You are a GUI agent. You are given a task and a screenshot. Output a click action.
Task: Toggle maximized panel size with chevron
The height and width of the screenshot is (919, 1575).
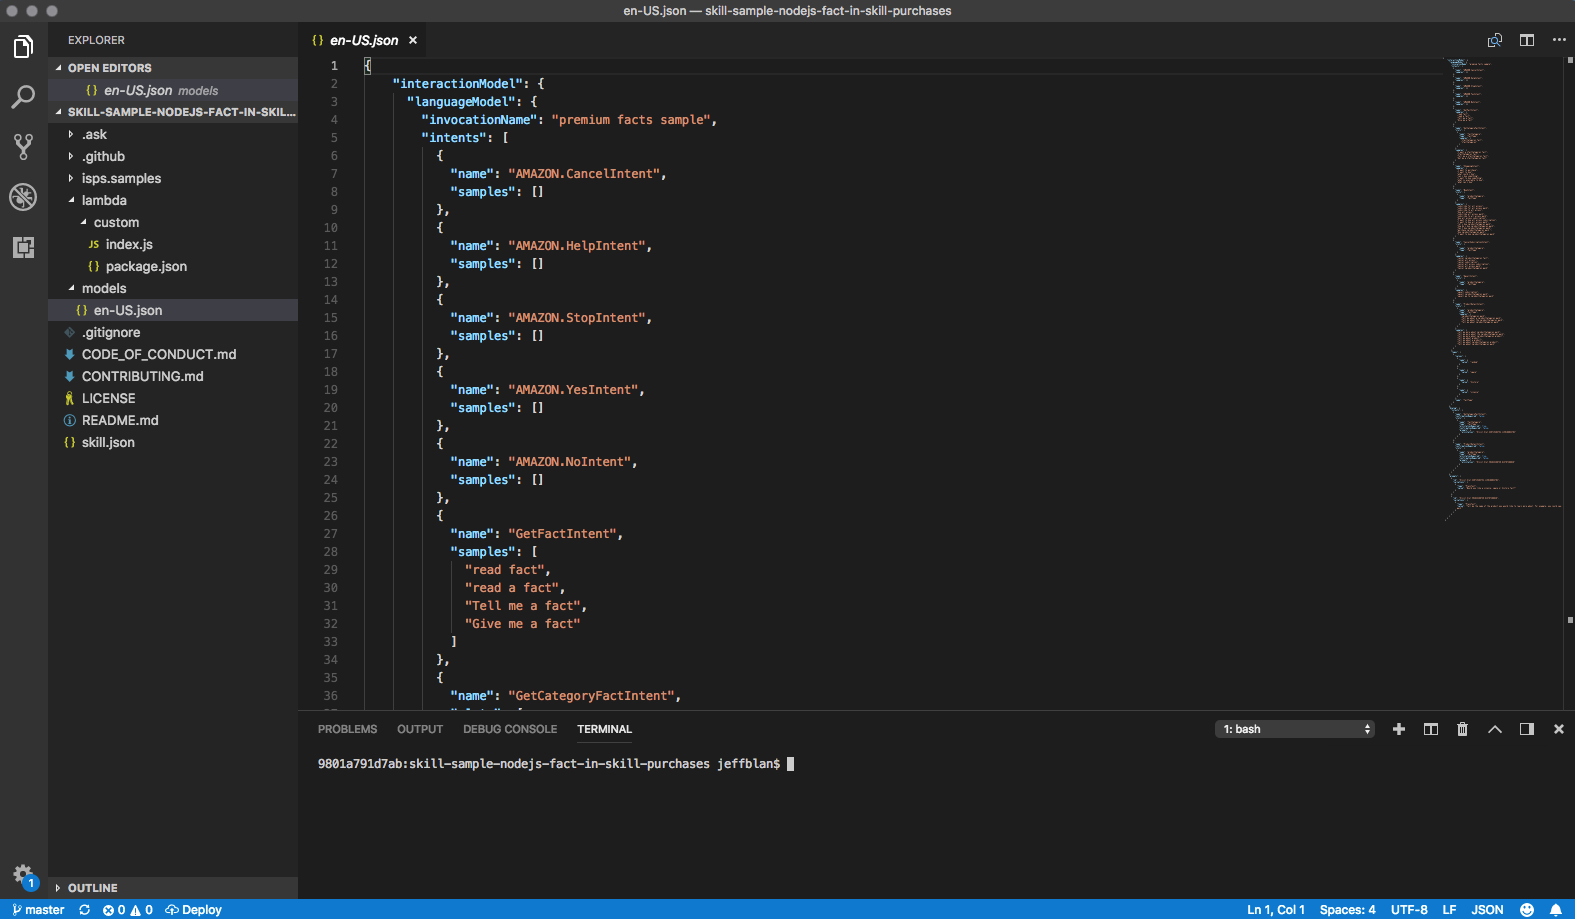[x=1494, y=729]
